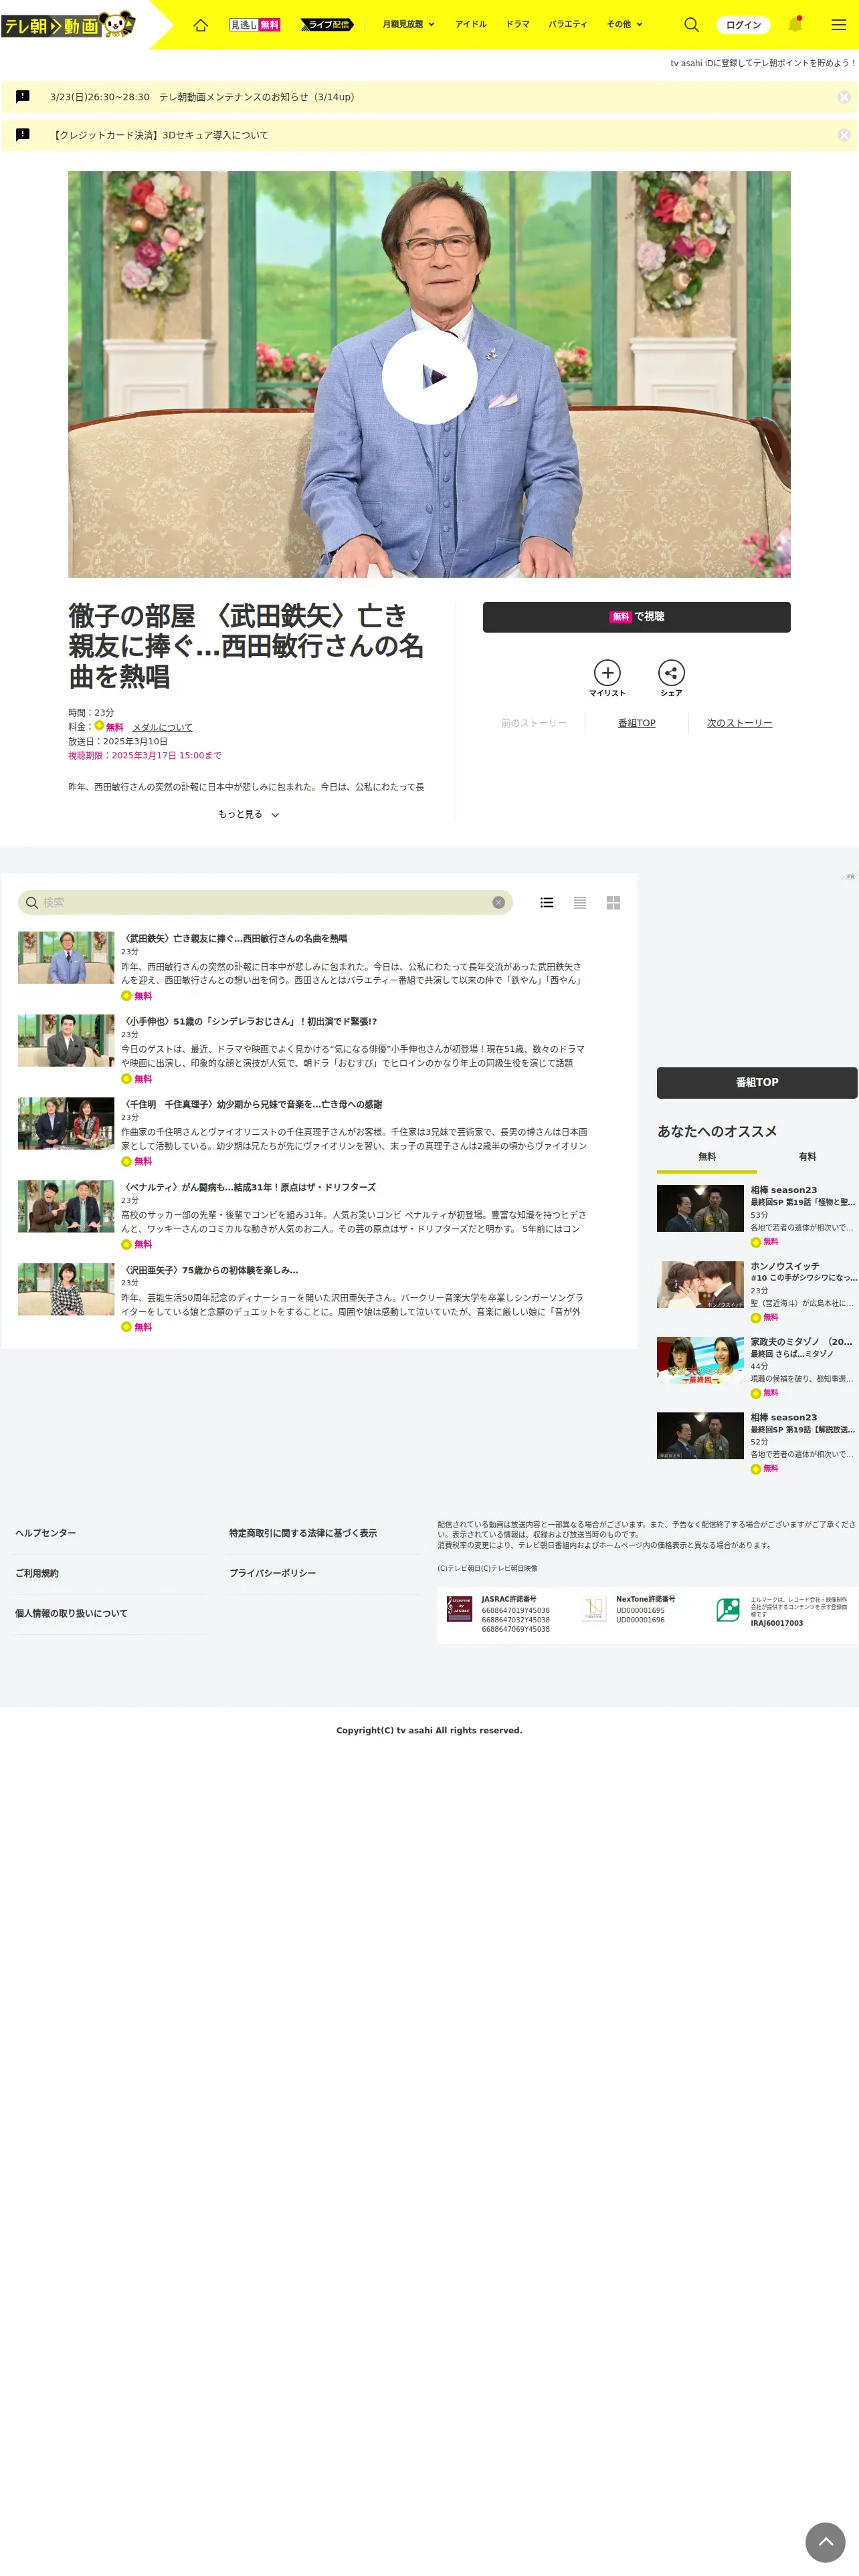Viewport: 859px width, 2576px height.
Task: Open ヘルプセンター footer link
Action: [x=45, y=1533]
